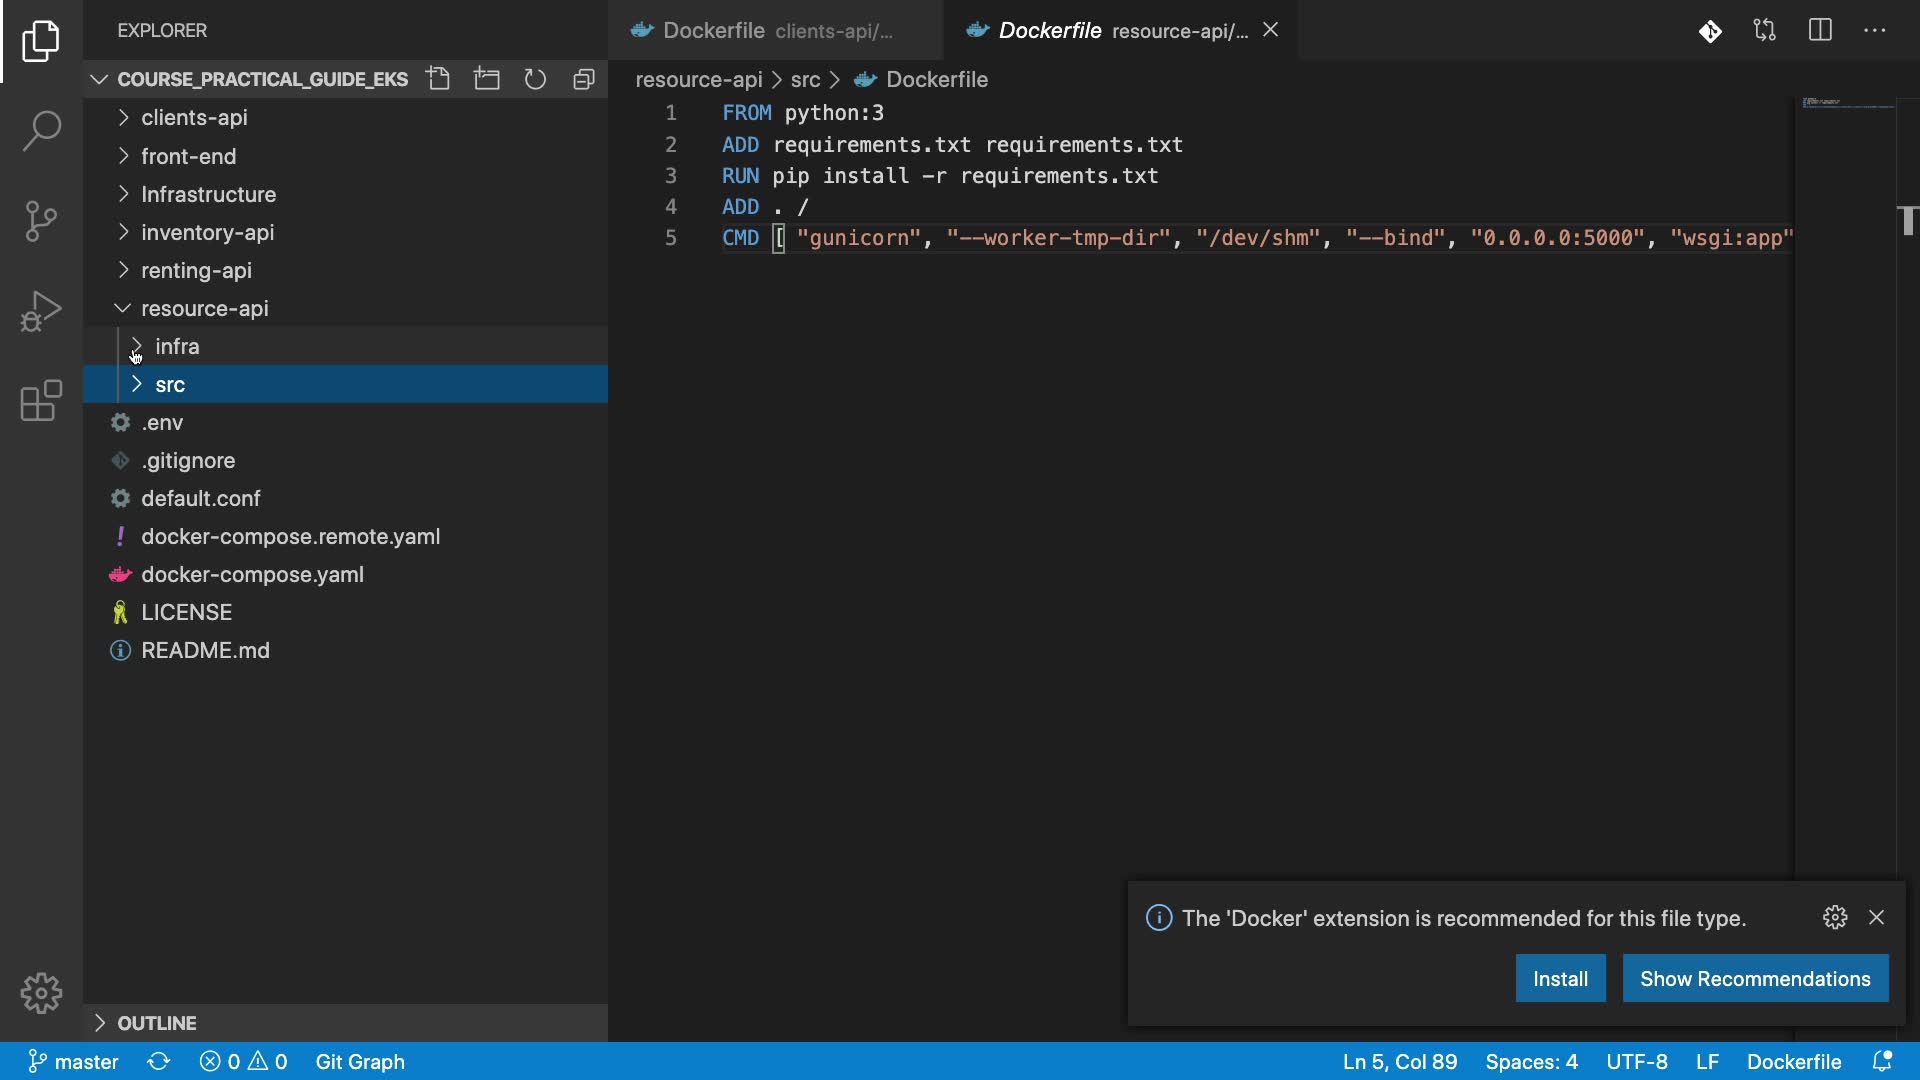
Task: Click the New Folder icon in Explorer
Action: click(487, 79)
